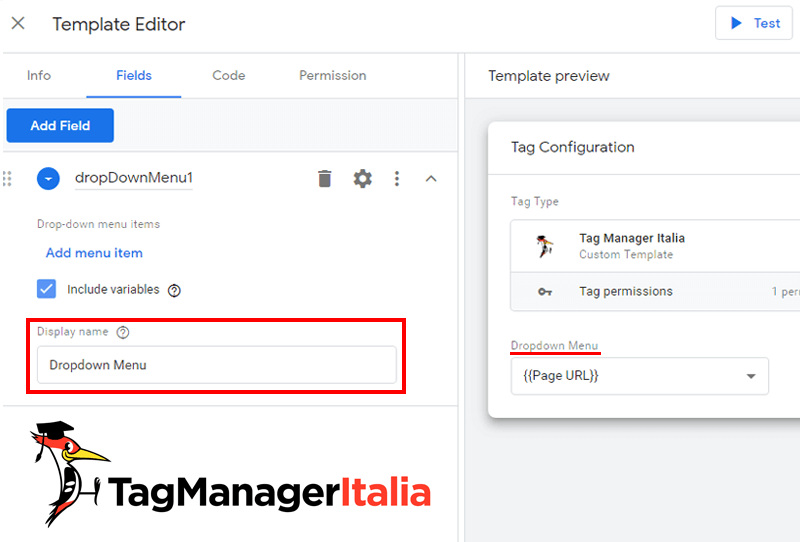Image resolution: width=800 pixels, height=542 pixels.
Task: Click the Drop-down menu items label
Action: point(98,224)
